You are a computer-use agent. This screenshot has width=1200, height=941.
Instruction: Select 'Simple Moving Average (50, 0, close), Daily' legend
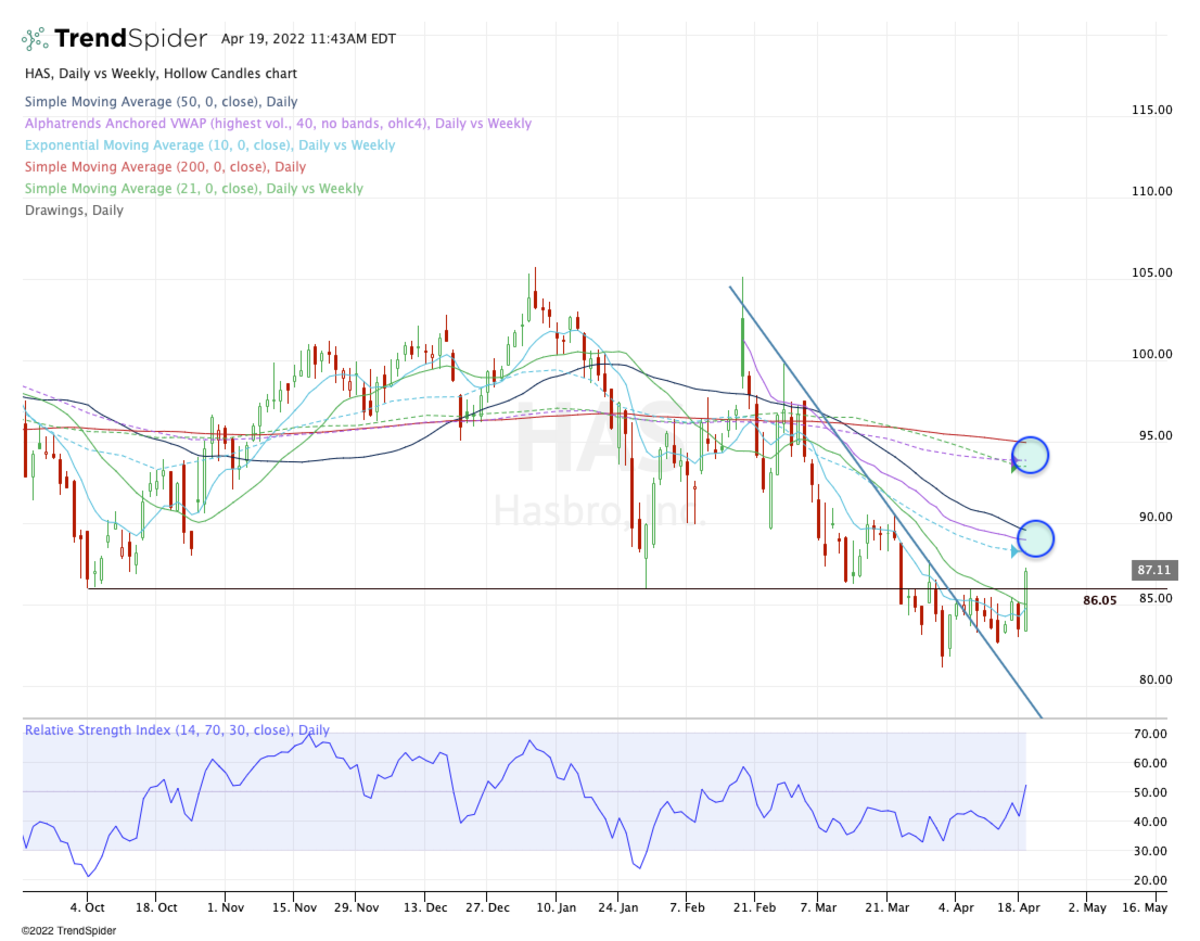161,101
